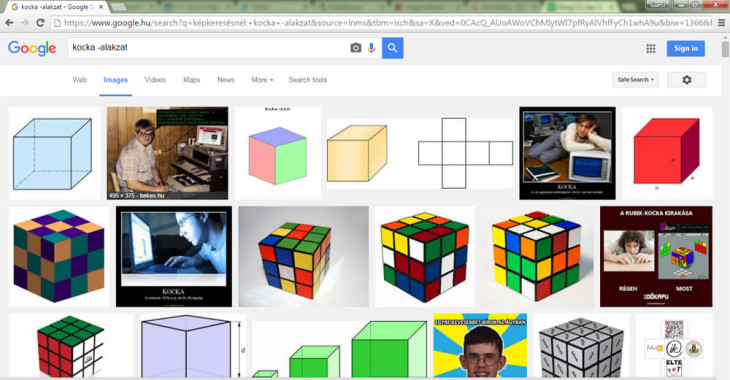Start search by image via camera icon
The height and width of the screenshot is (380, 730).
[x=356, y=48]
